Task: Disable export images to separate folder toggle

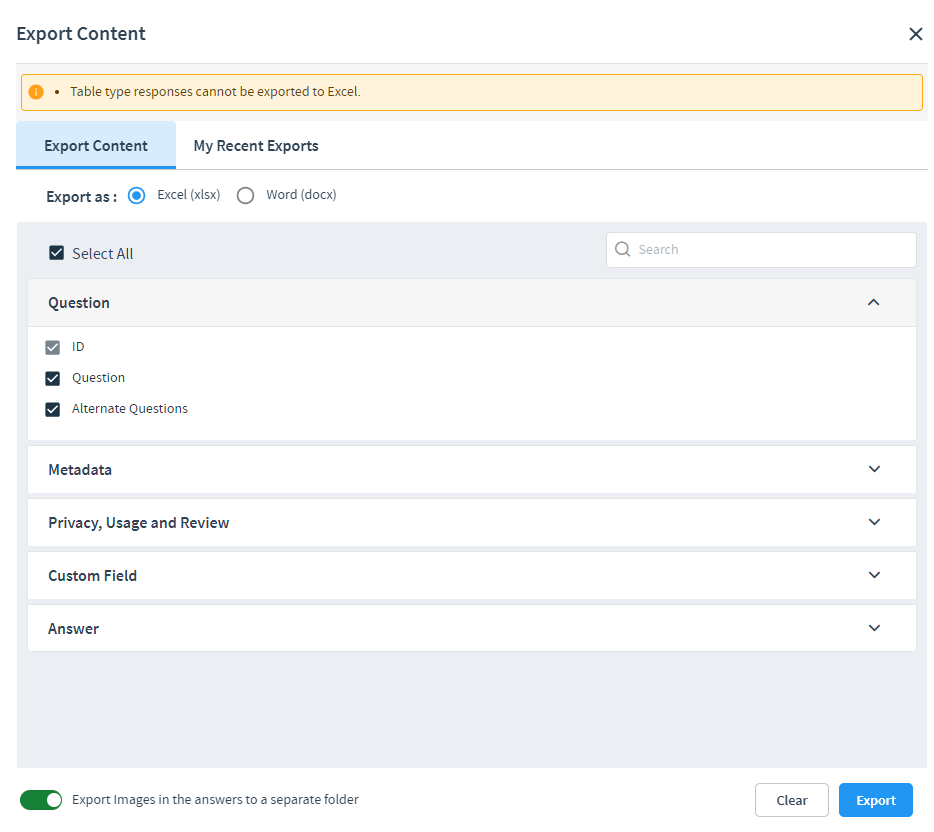Action: click(x=41, y=800)
